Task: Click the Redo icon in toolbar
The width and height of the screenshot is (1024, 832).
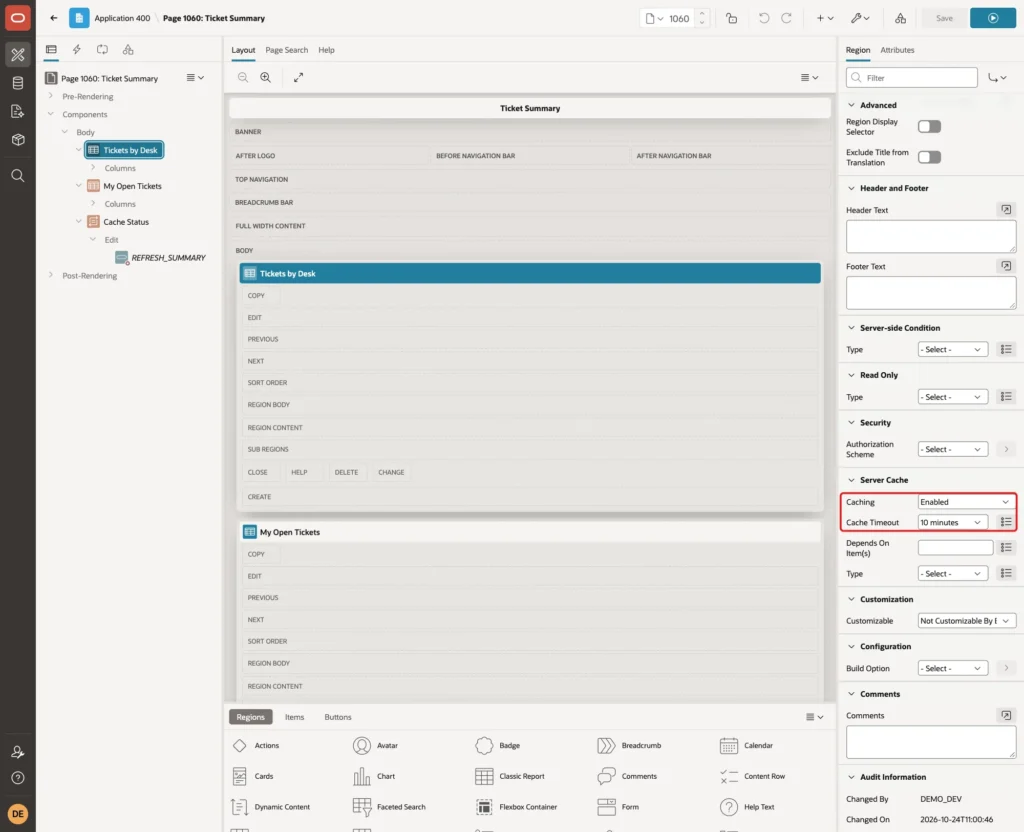Action: [x=786, y=18]
